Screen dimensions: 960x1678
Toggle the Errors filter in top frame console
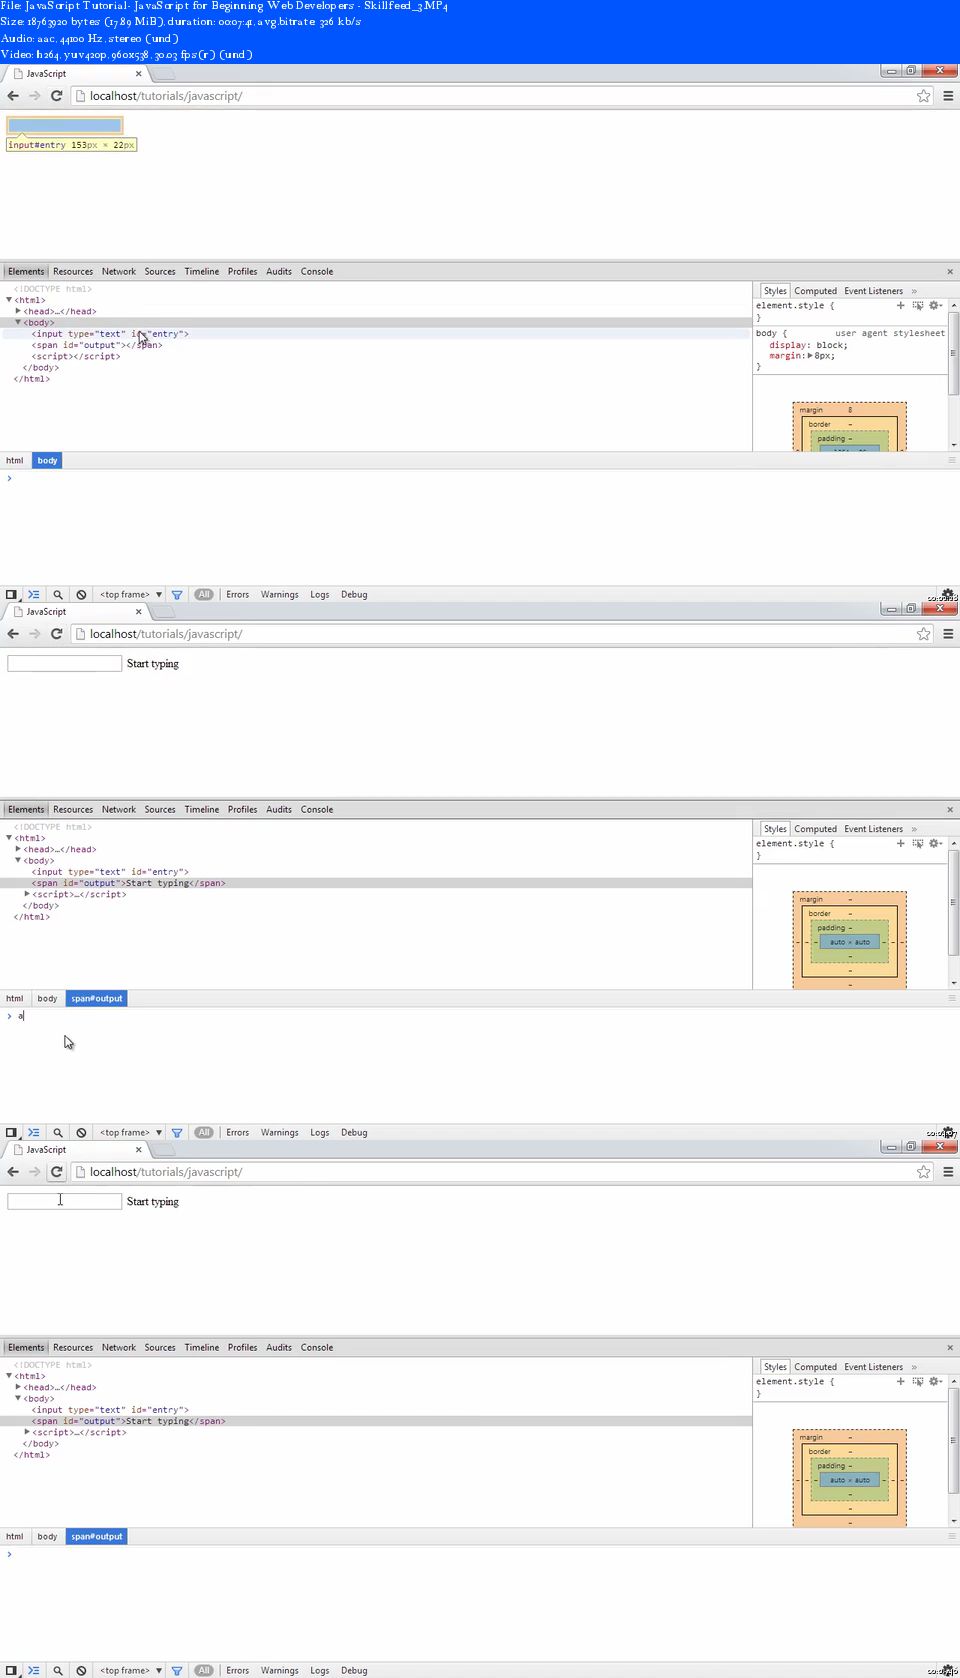[238, 594]
